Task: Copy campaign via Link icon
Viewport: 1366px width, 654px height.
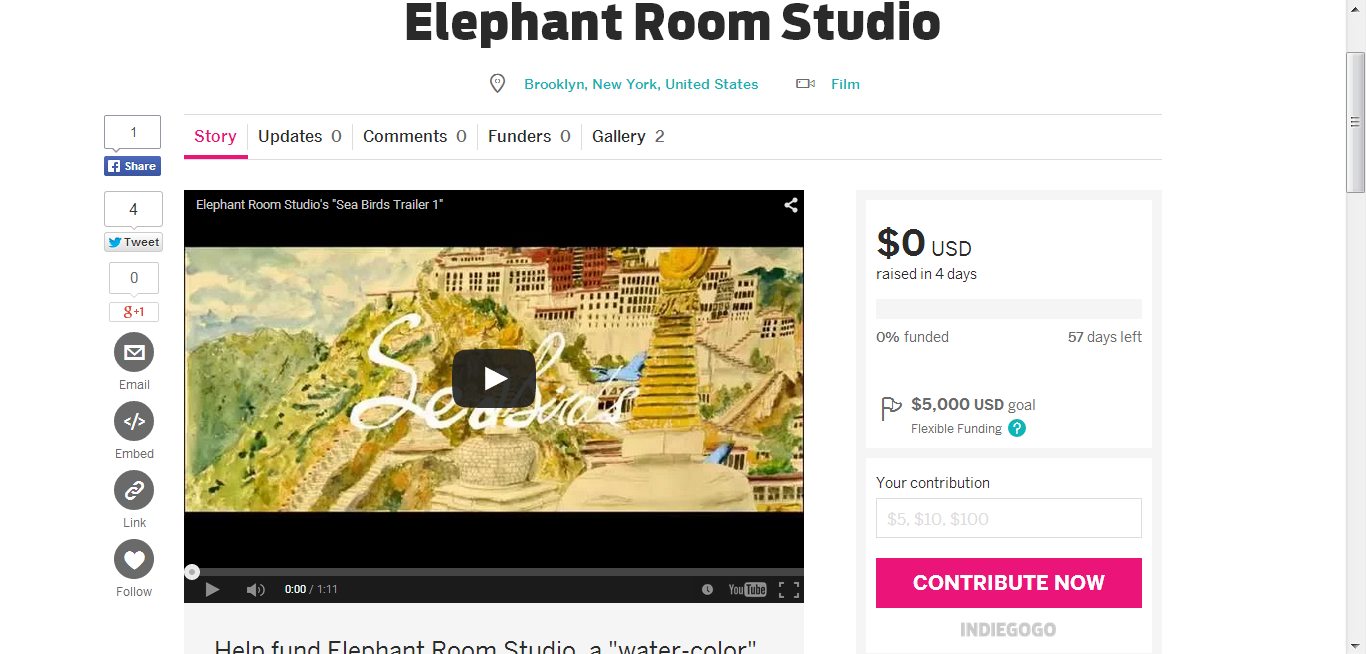Action: pyautogui.click(x=134, y=490)
